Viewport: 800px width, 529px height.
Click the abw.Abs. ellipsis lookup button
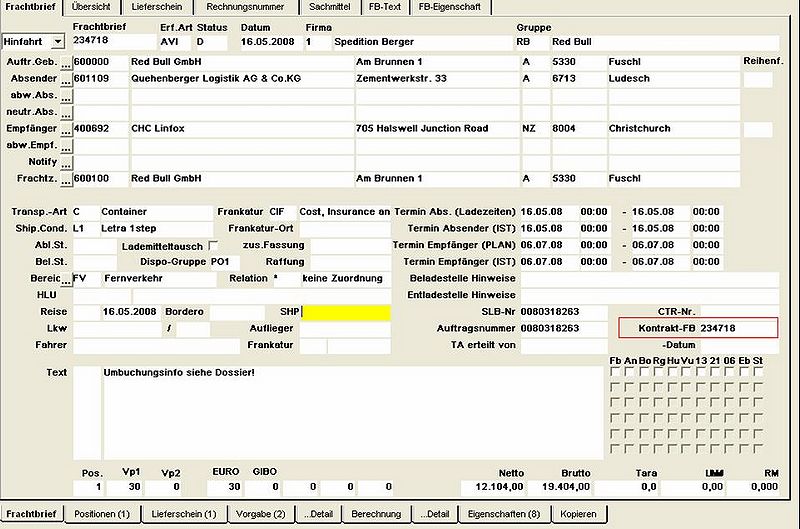(x=66, y=97)
